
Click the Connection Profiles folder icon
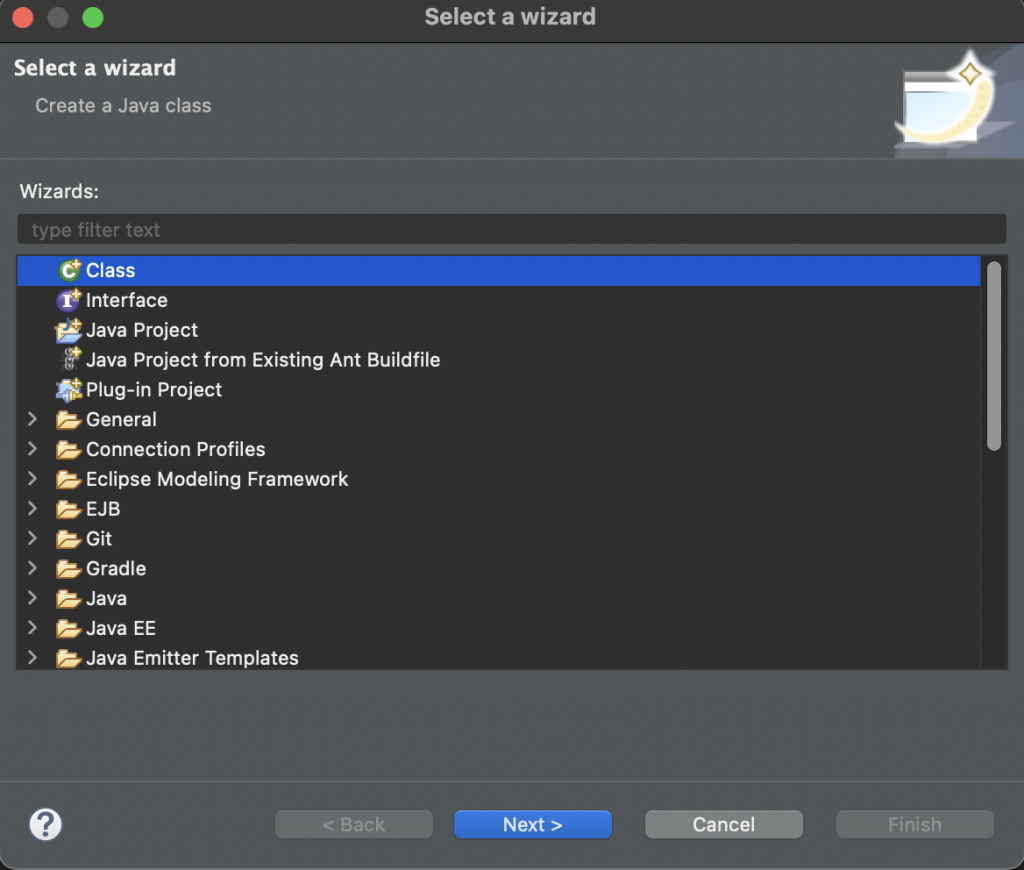tap(69, 449)
